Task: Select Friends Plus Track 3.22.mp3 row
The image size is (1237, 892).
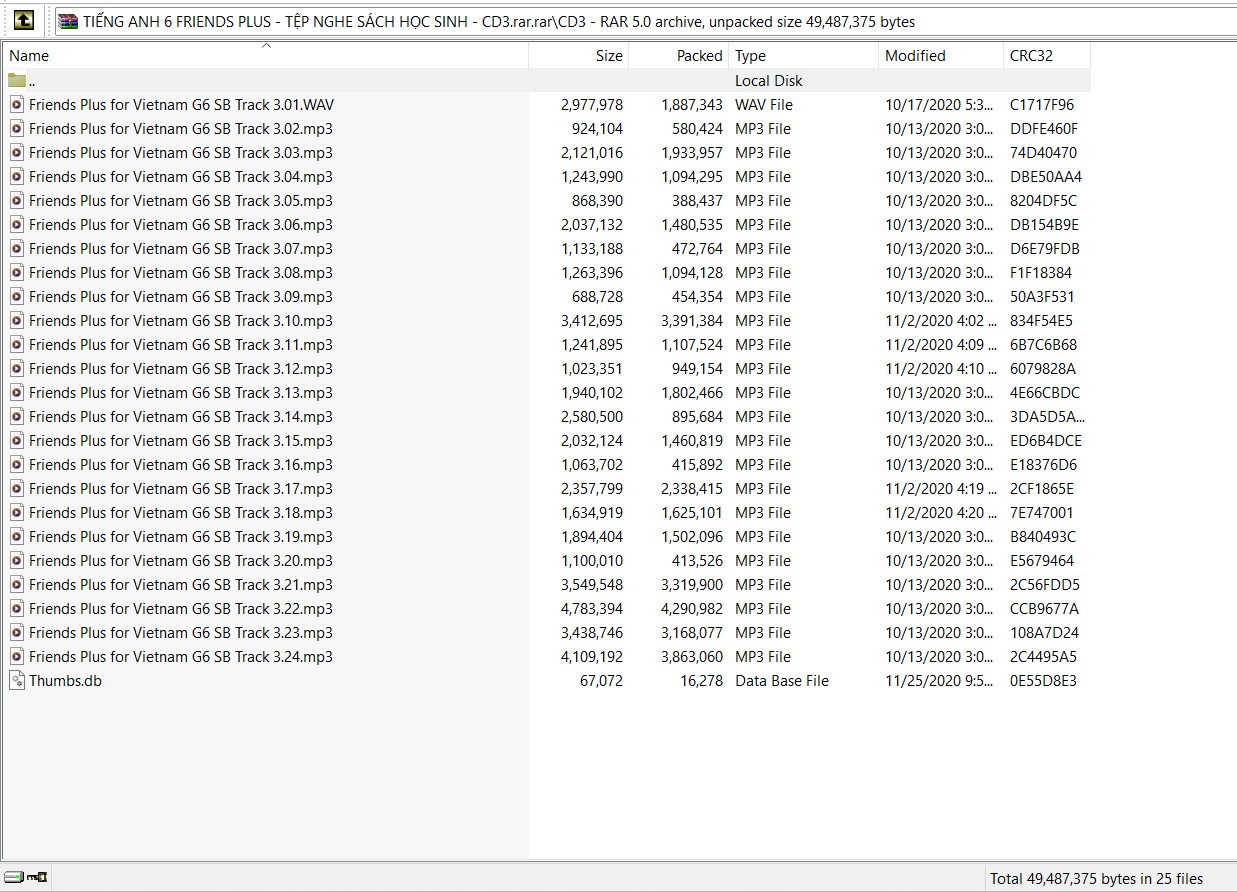Action: click(x=180, y=609)
